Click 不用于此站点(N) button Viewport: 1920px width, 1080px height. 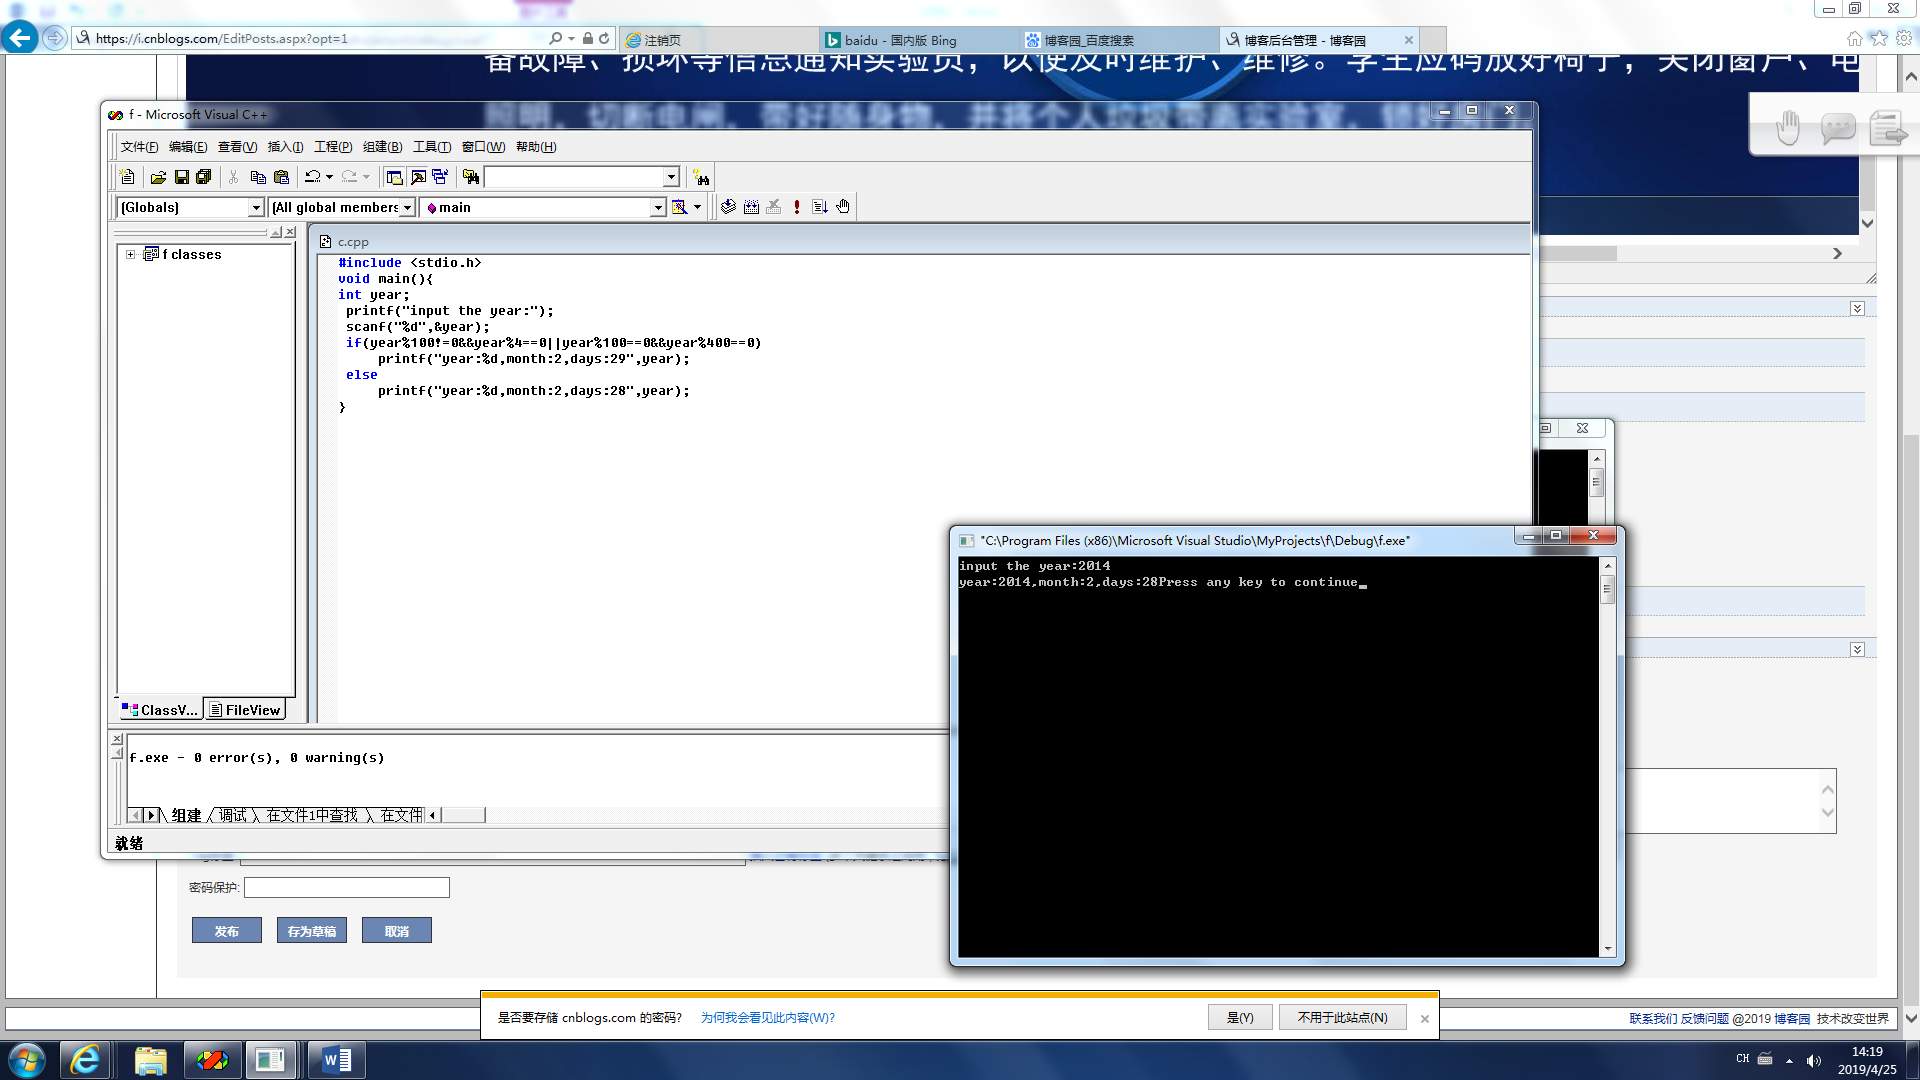pos(1342,1017)
